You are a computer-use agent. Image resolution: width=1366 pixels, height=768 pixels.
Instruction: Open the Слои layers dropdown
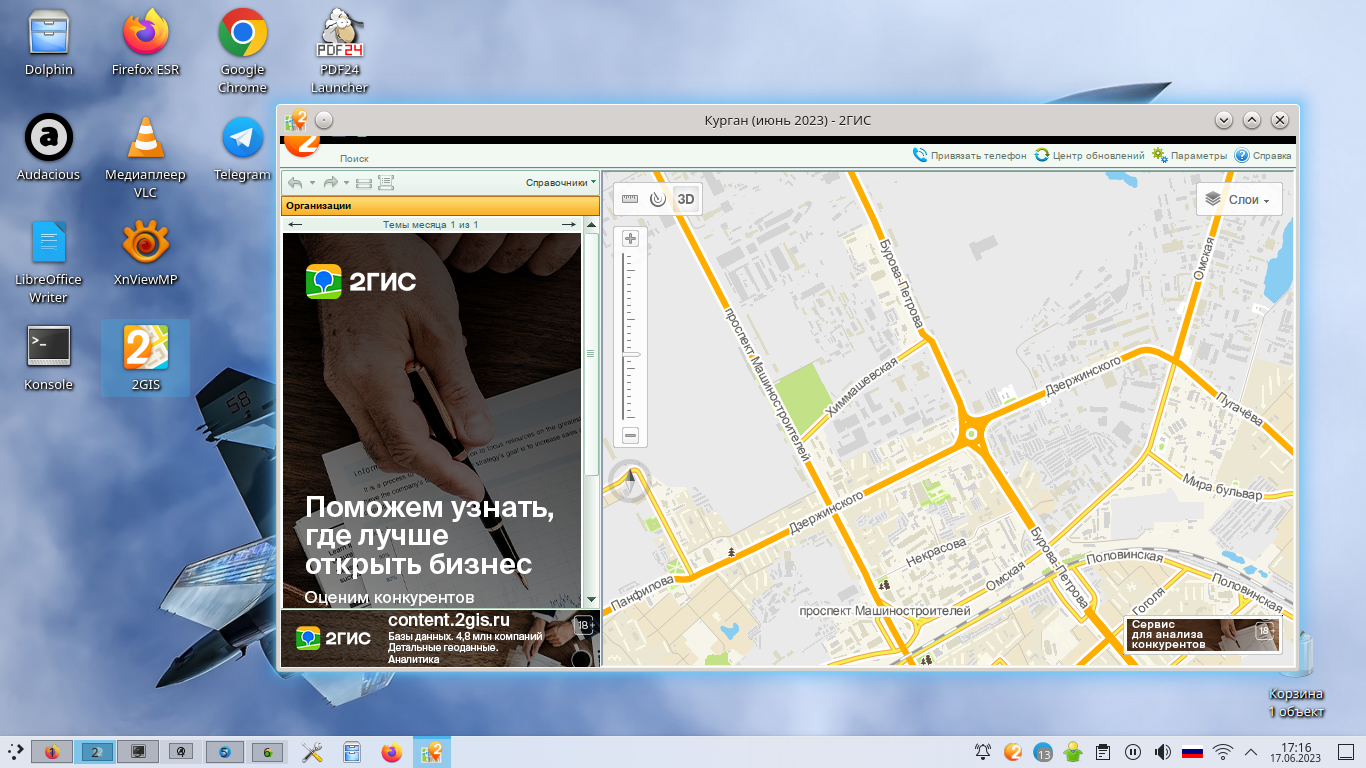(x=1239, y=199)
